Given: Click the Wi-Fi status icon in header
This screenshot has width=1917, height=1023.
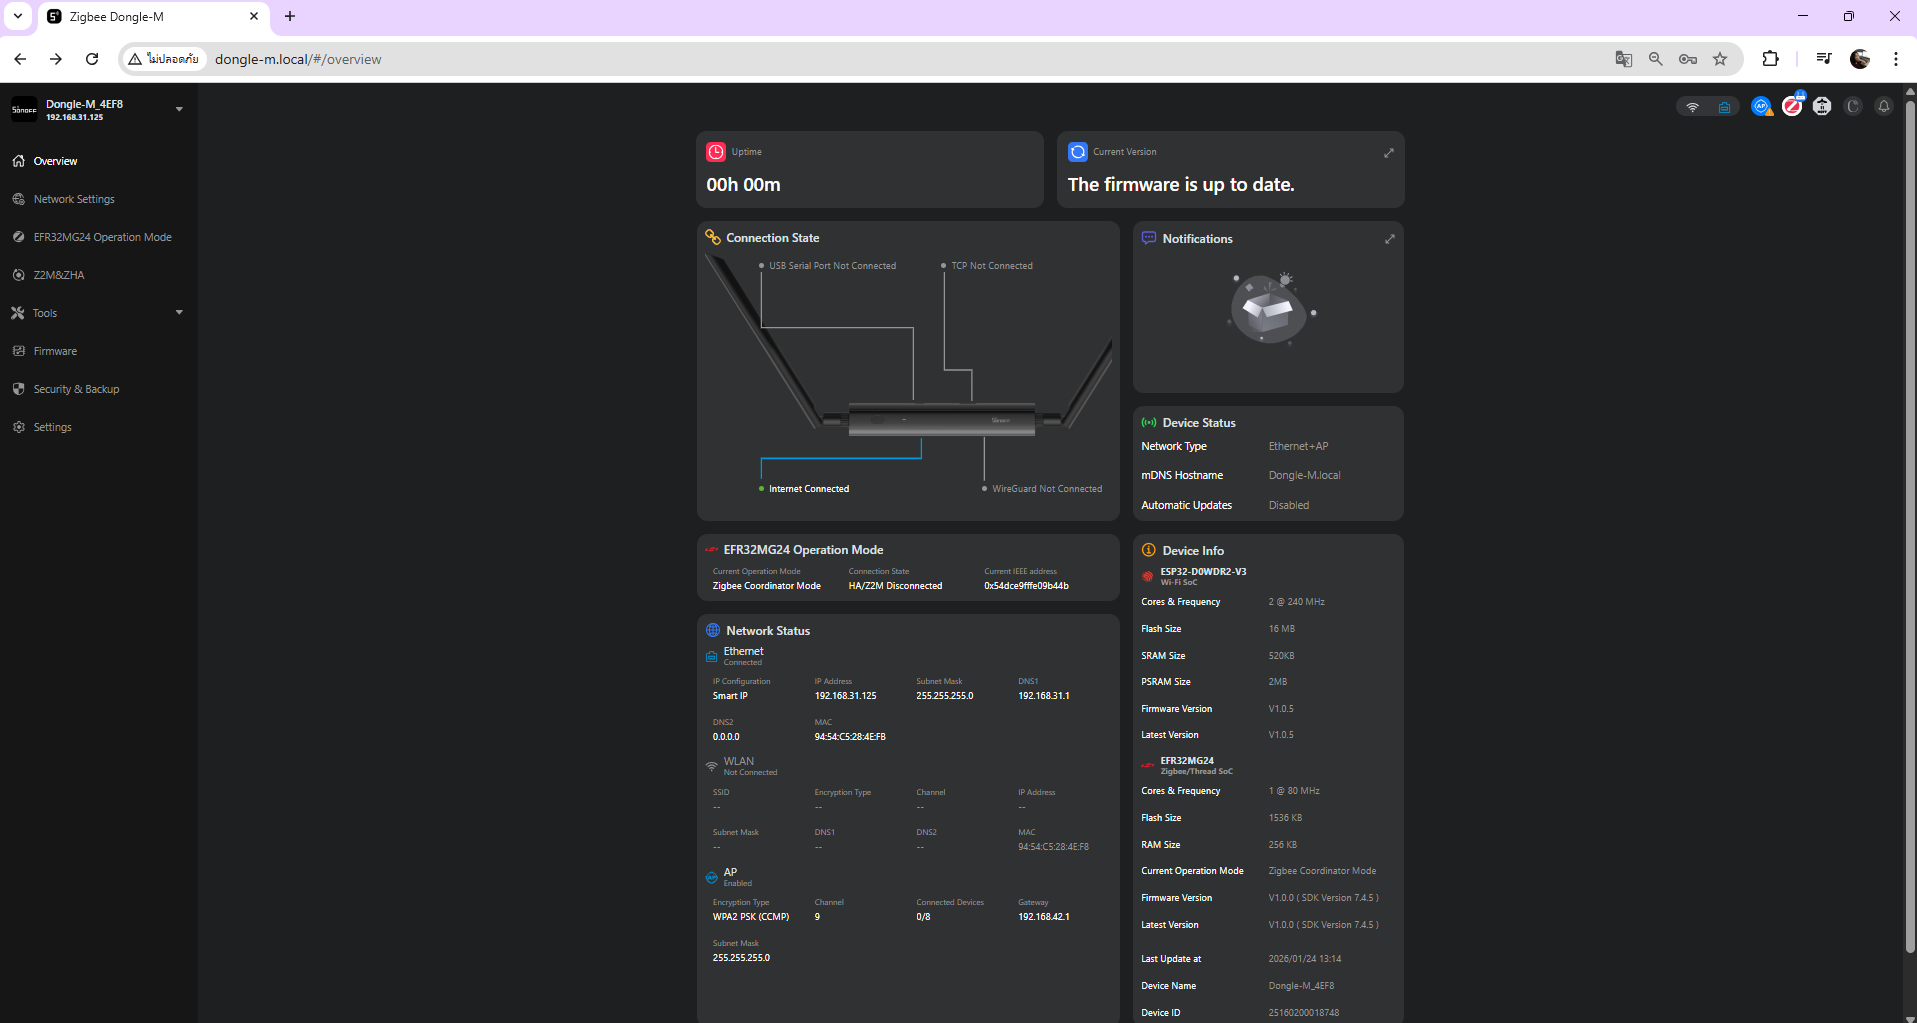Looking at the screenshot, I should click(1692, 107).
